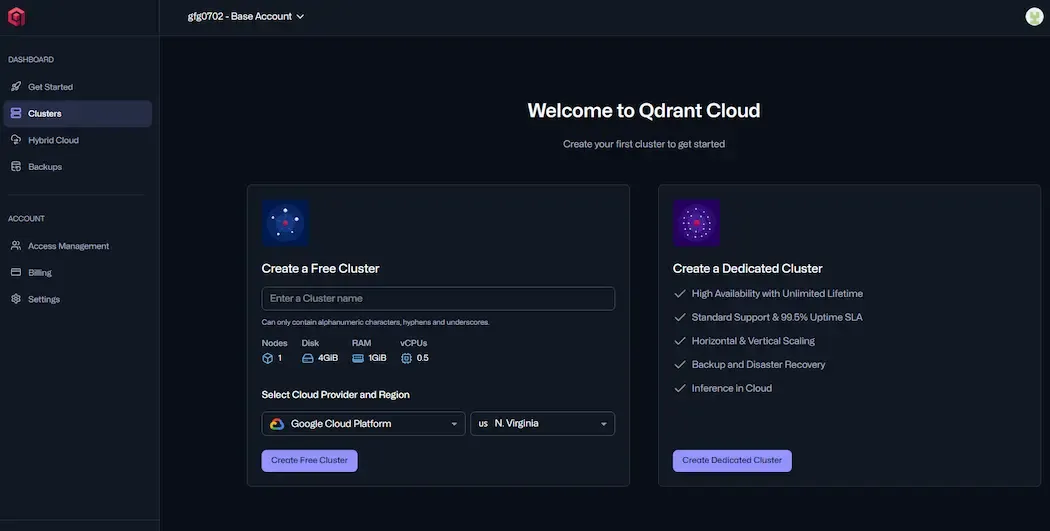
Task: Open Access Management page
Action: [78, 246]
